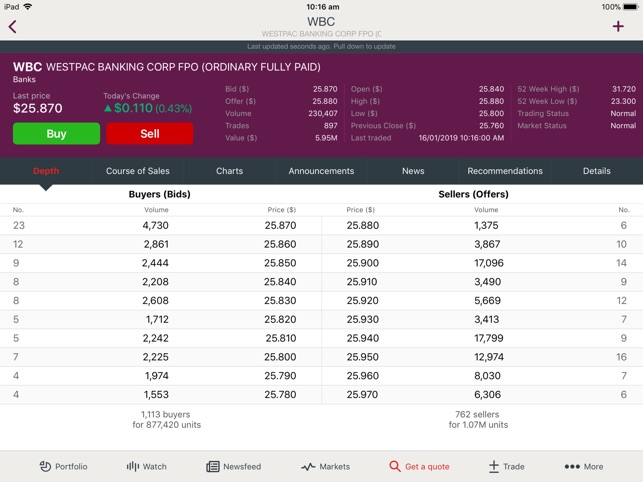
Task: Select offer price 25.960
Action: tap(363, 376)
